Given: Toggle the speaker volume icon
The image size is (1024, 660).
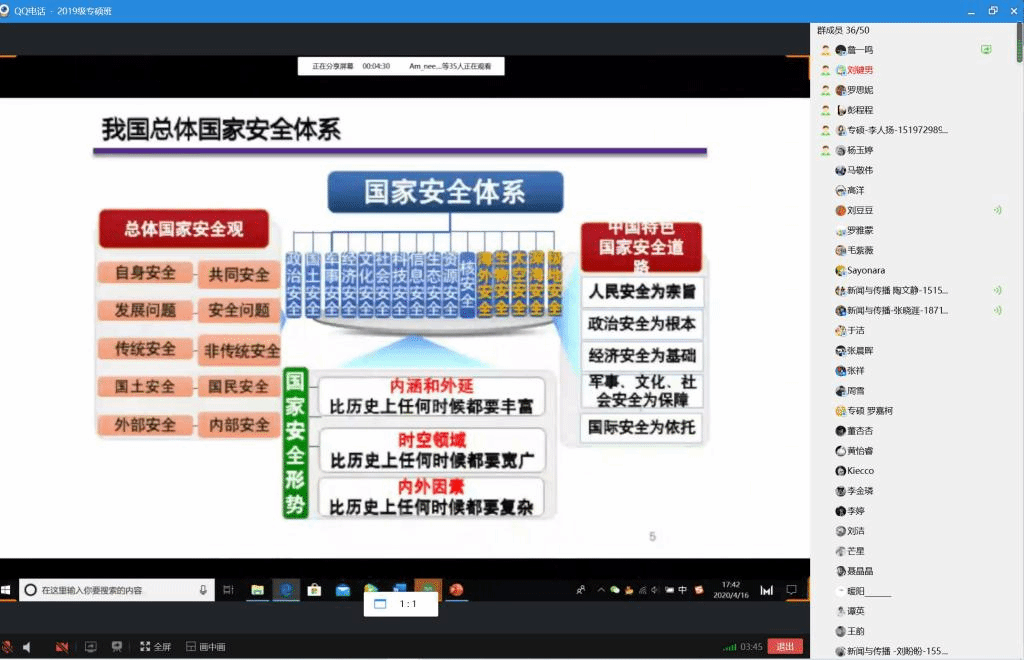Looking at the screenshot, I should [x=27, y=647].
